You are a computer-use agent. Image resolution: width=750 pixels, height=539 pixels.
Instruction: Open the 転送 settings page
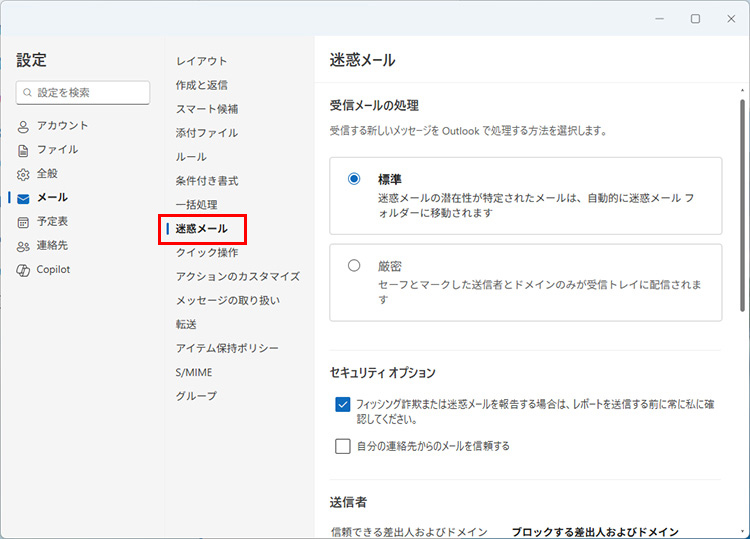pos(186,324)
